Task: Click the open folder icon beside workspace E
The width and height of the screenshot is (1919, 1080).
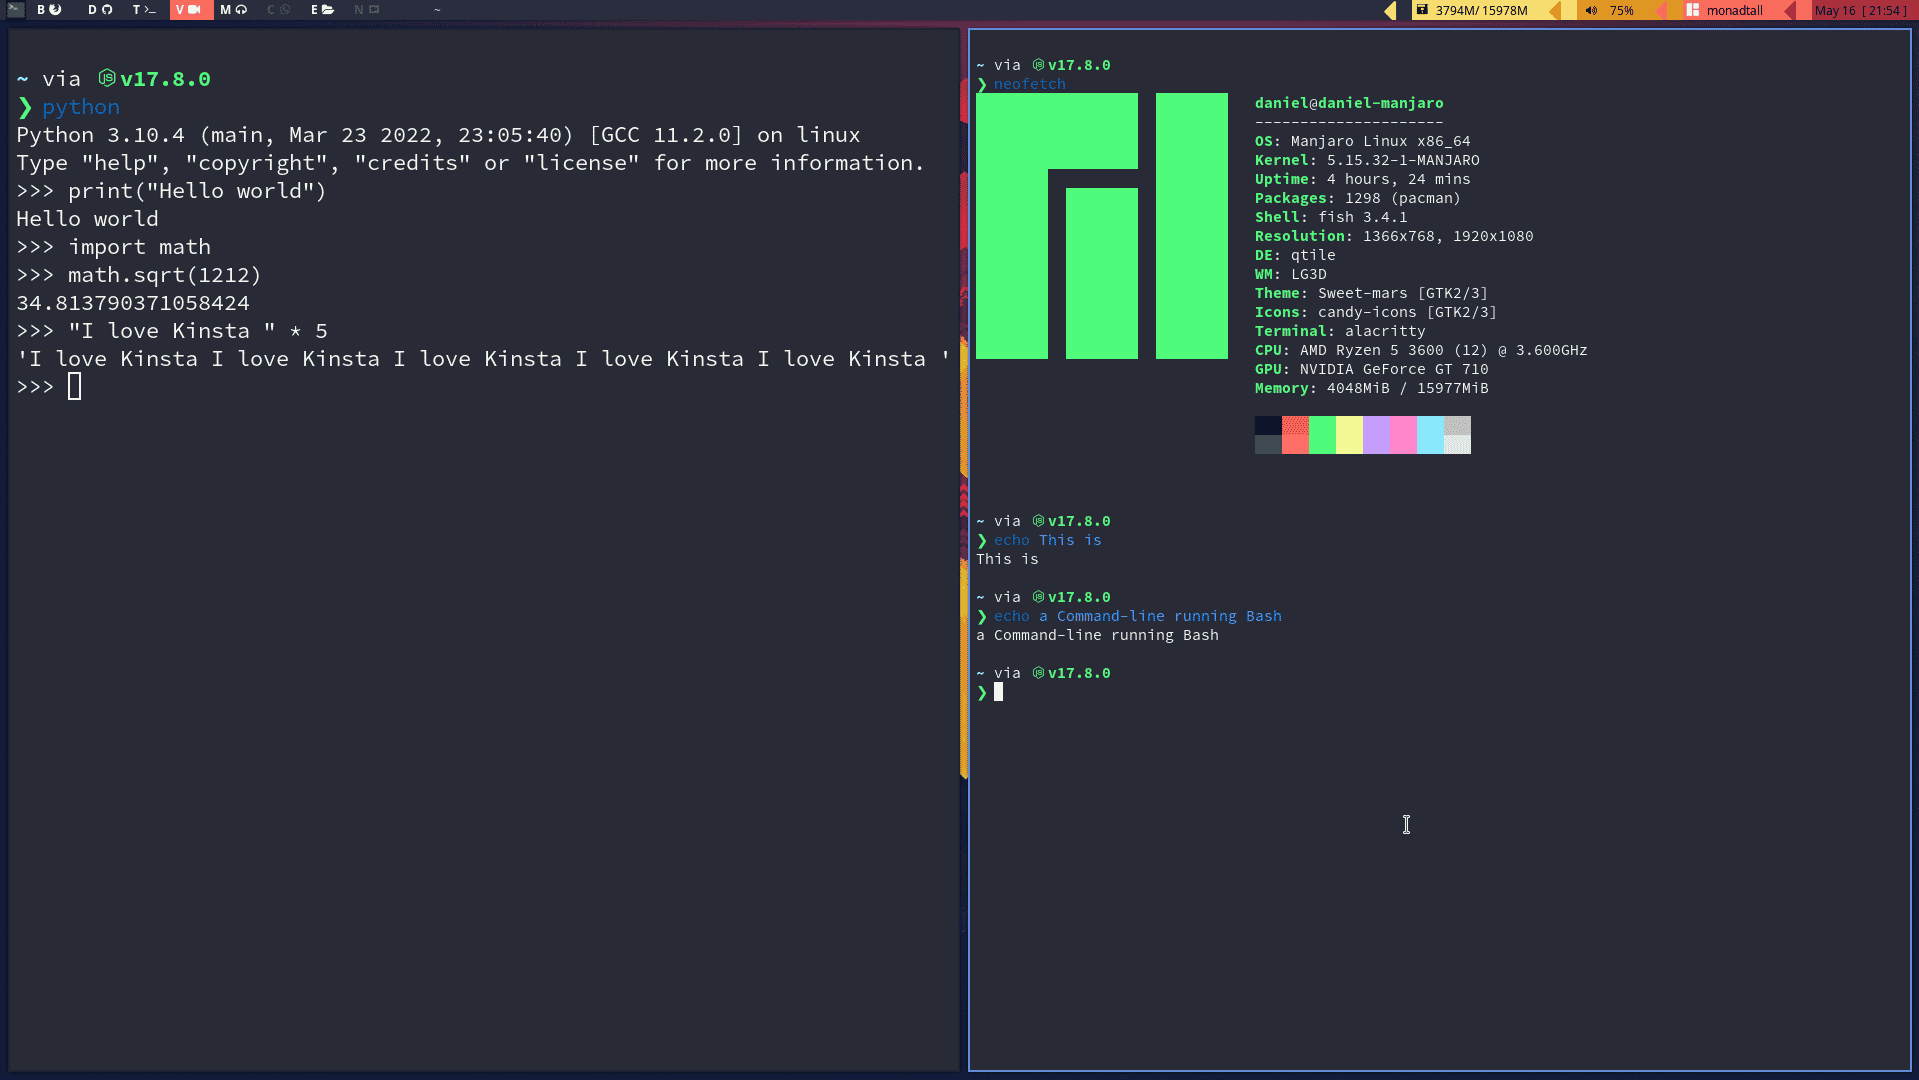Action: point(329,9)
